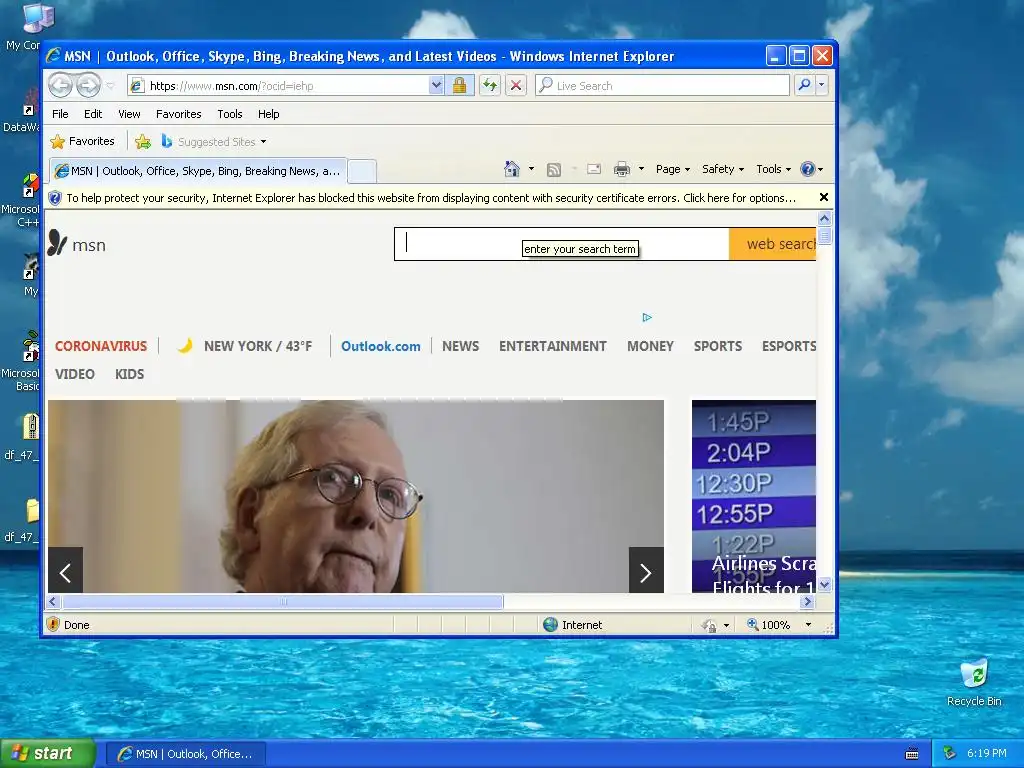Click the 100% zoom level button

(769, 625)
